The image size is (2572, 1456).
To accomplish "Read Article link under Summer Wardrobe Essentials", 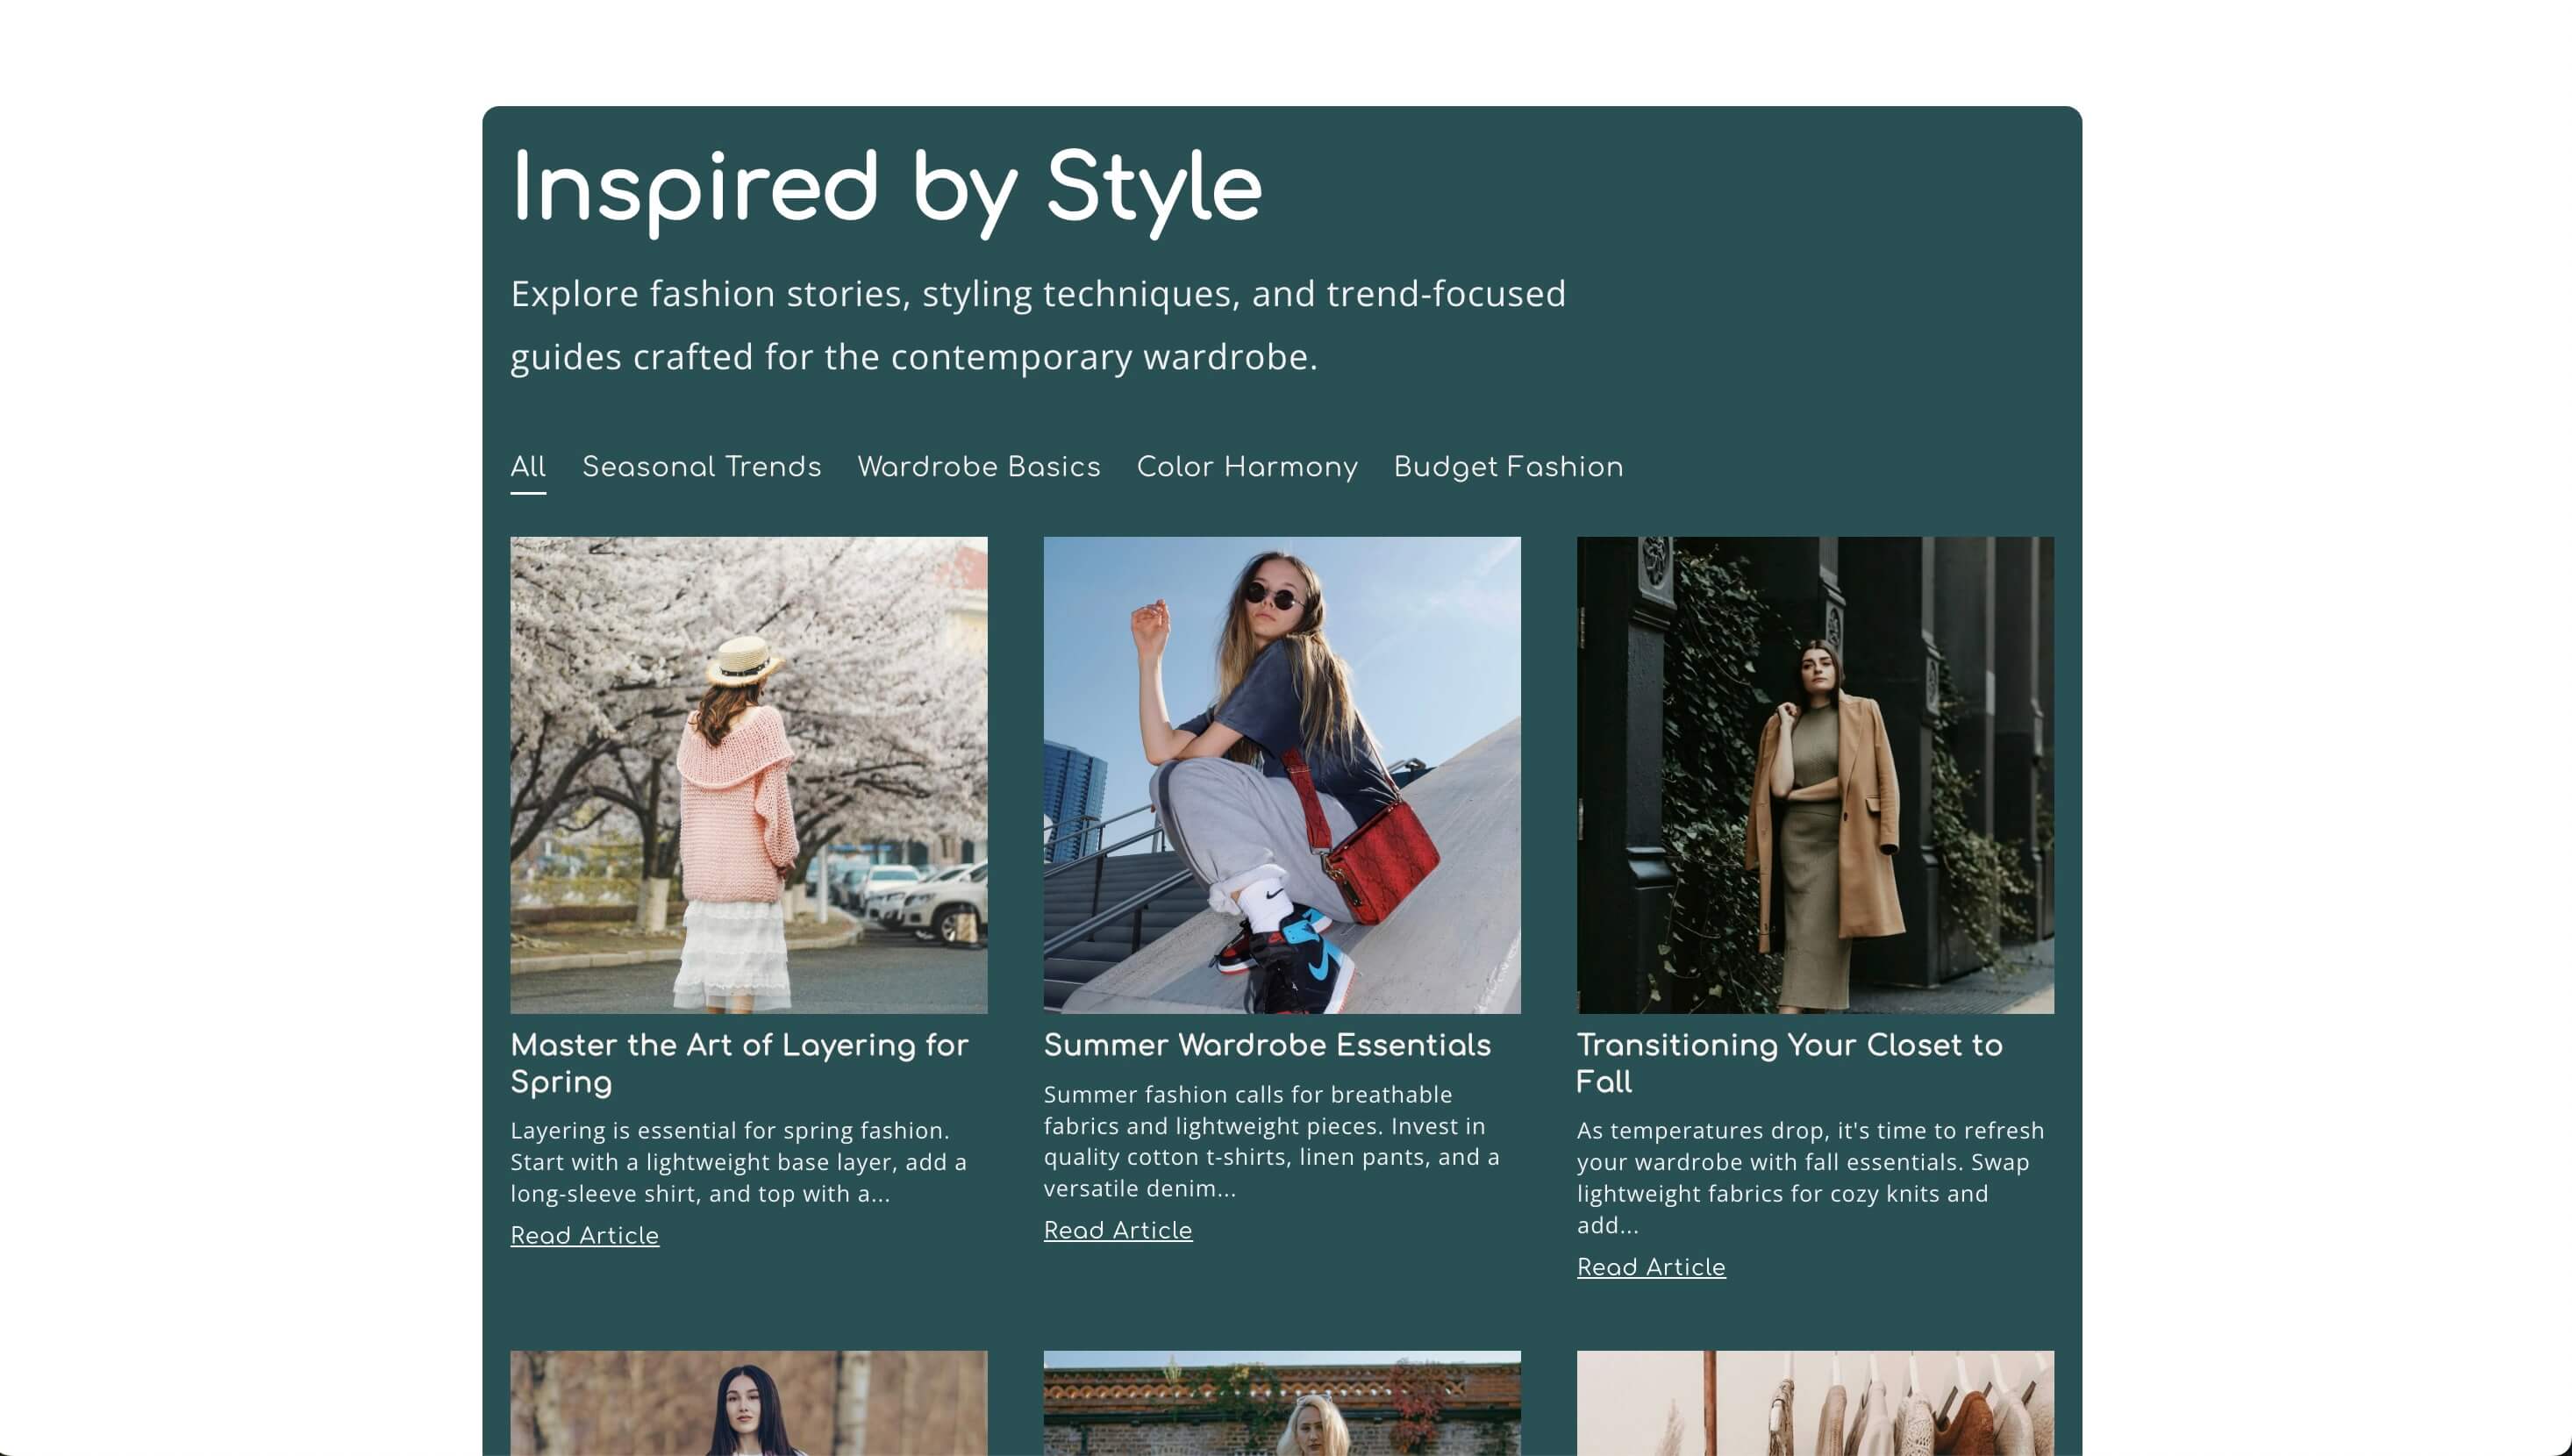I will (1117, 1230).
